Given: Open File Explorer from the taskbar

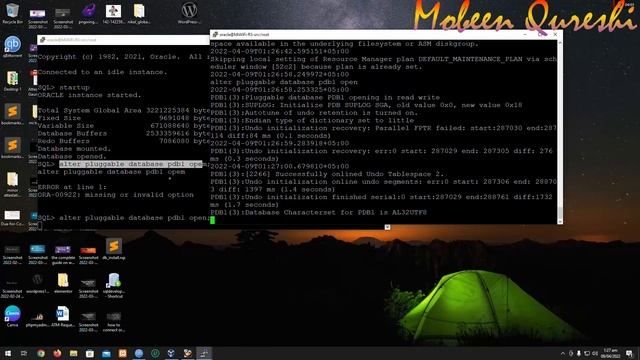Looking at the screenshot, I should click(x=73, y=353).
